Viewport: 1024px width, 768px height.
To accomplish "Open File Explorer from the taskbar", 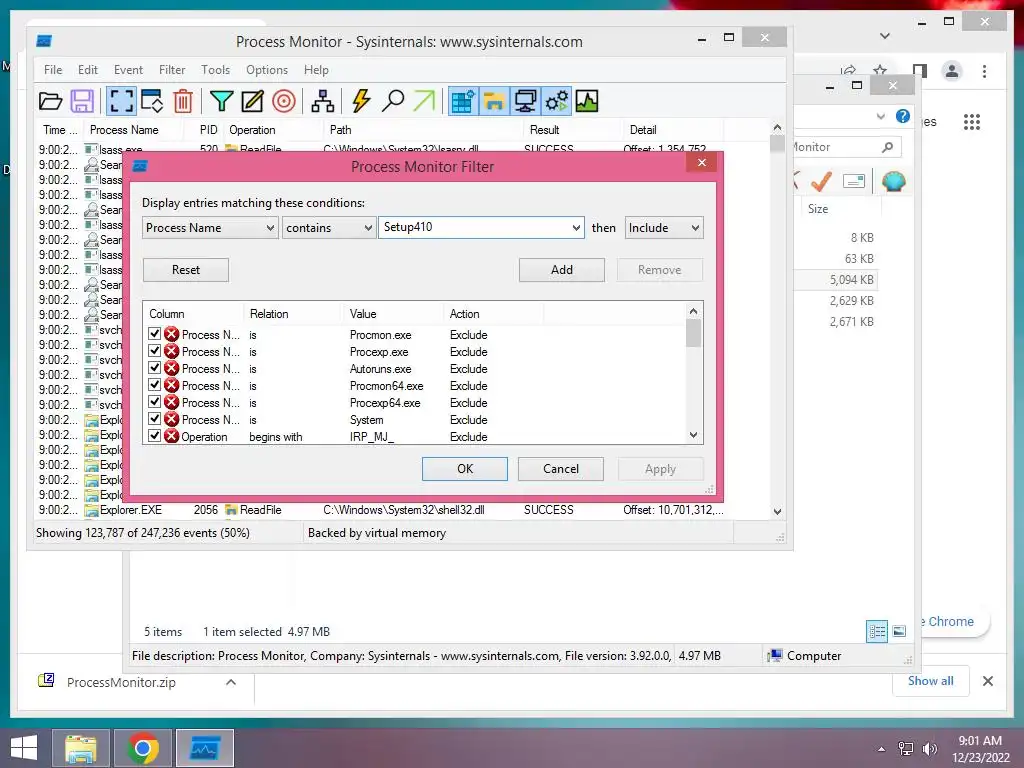I will tap(80, 748).
